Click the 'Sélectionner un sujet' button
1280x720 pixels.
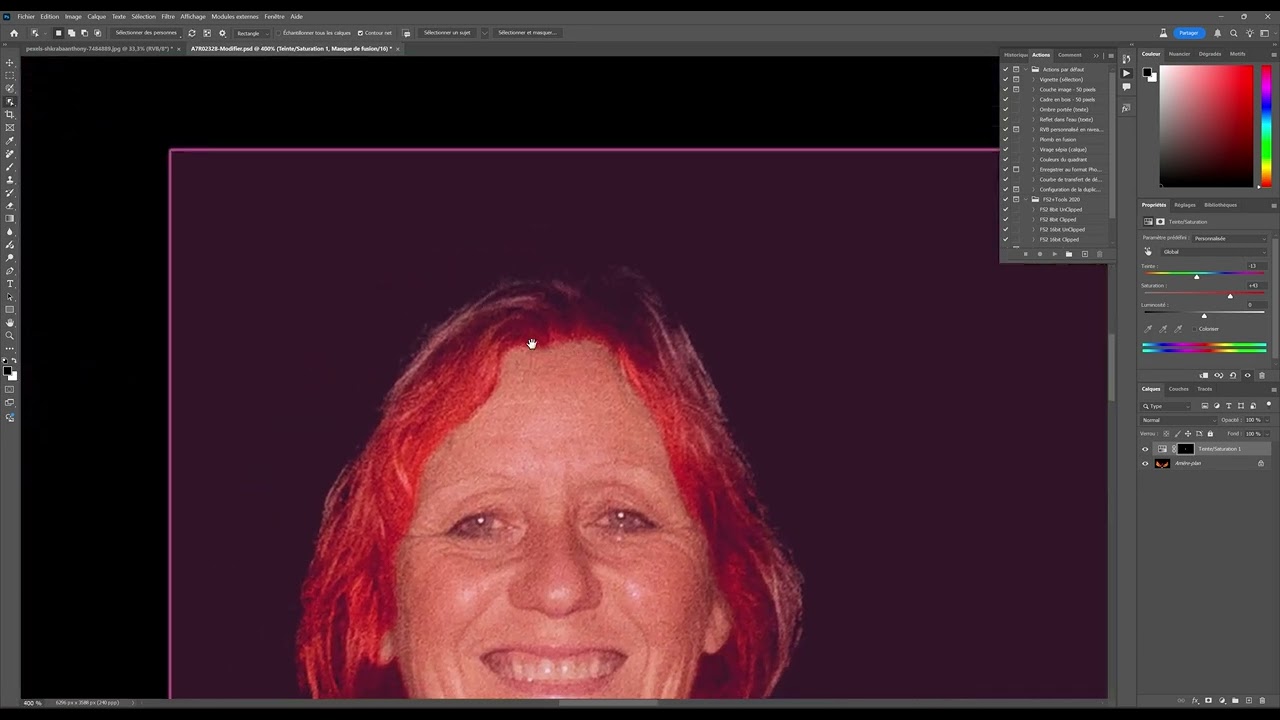[447, 33]
